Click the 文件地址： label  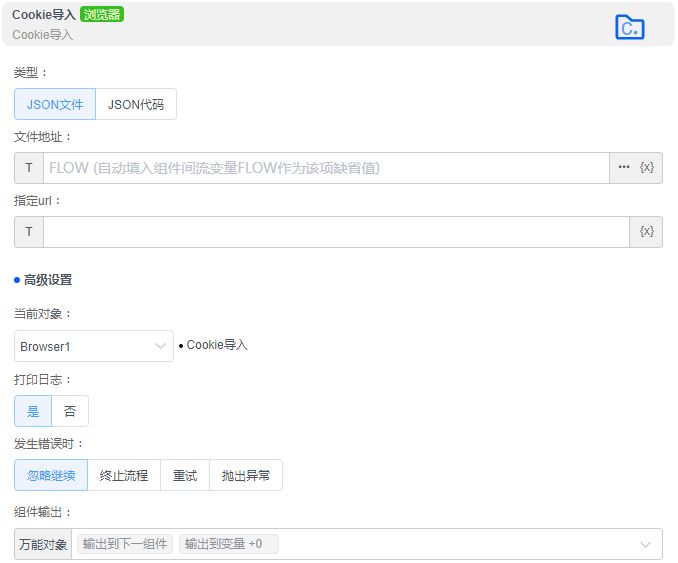click(42, 137)
